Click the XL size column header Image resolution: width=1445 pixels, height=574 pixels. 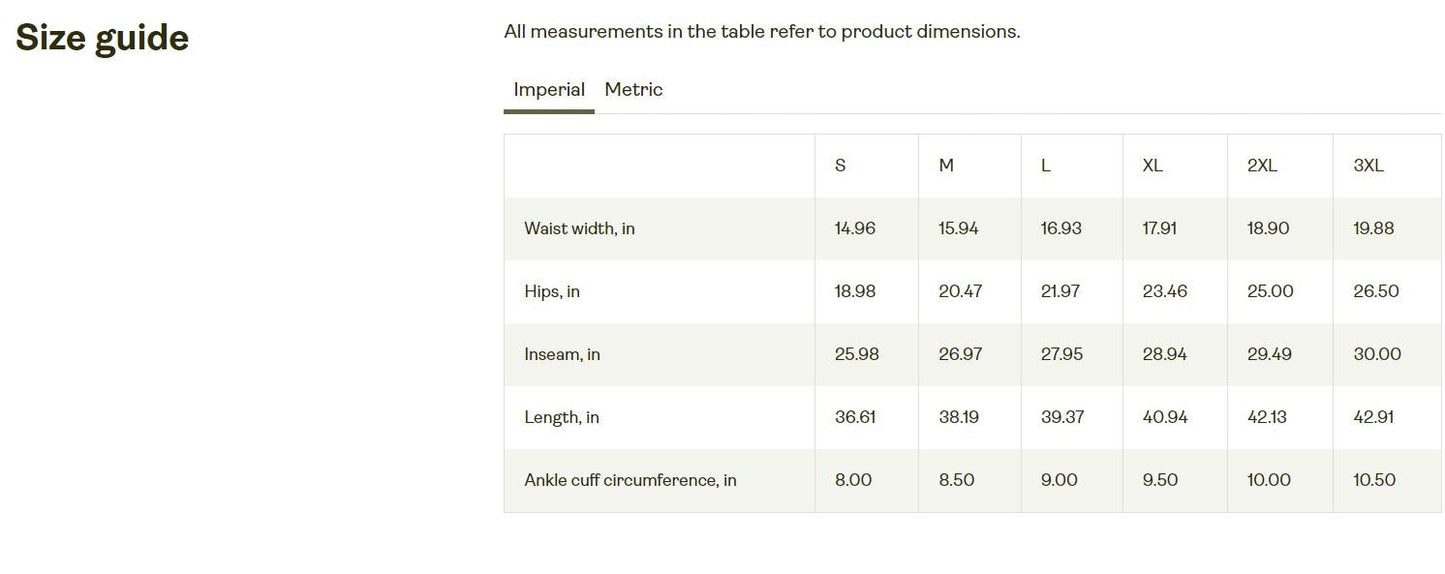click(1152, 166)
